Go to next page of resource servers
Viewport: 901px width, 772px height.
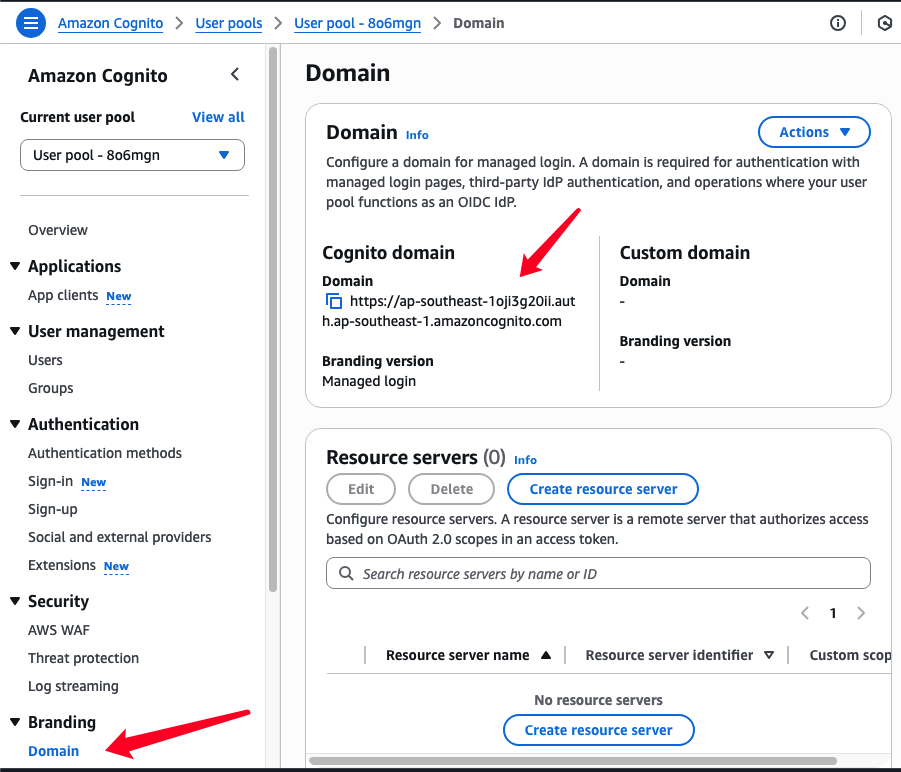[861, 613]
